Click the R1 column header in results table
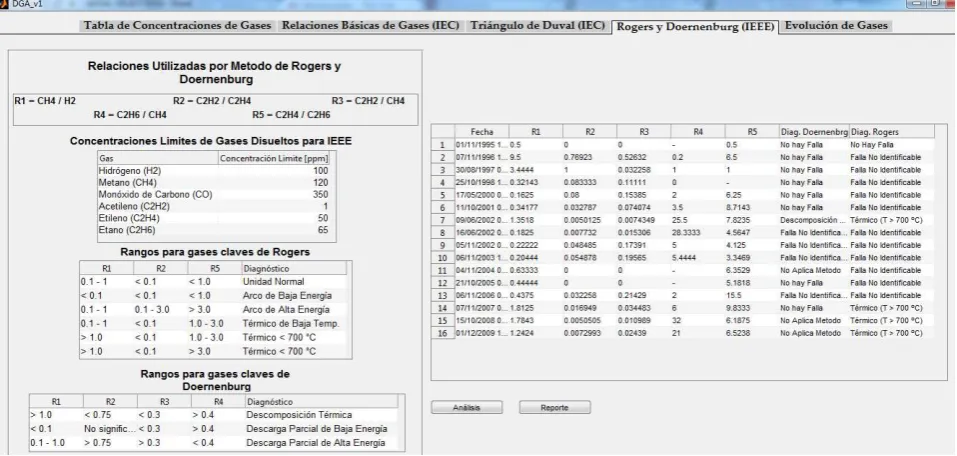This screenshot has width=957, height=456. pyautogui.click(x=536, y=131)
